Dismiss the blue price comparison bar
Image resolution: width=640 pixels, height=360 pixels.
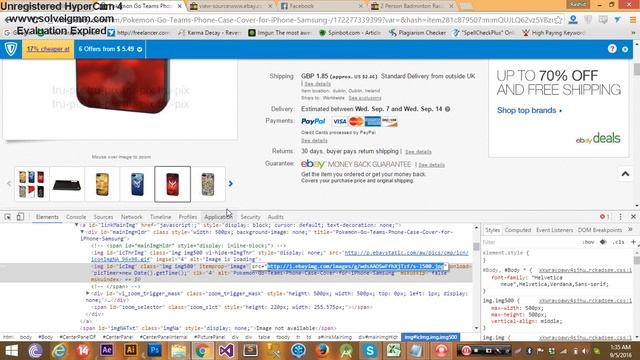tap(625, 49)
